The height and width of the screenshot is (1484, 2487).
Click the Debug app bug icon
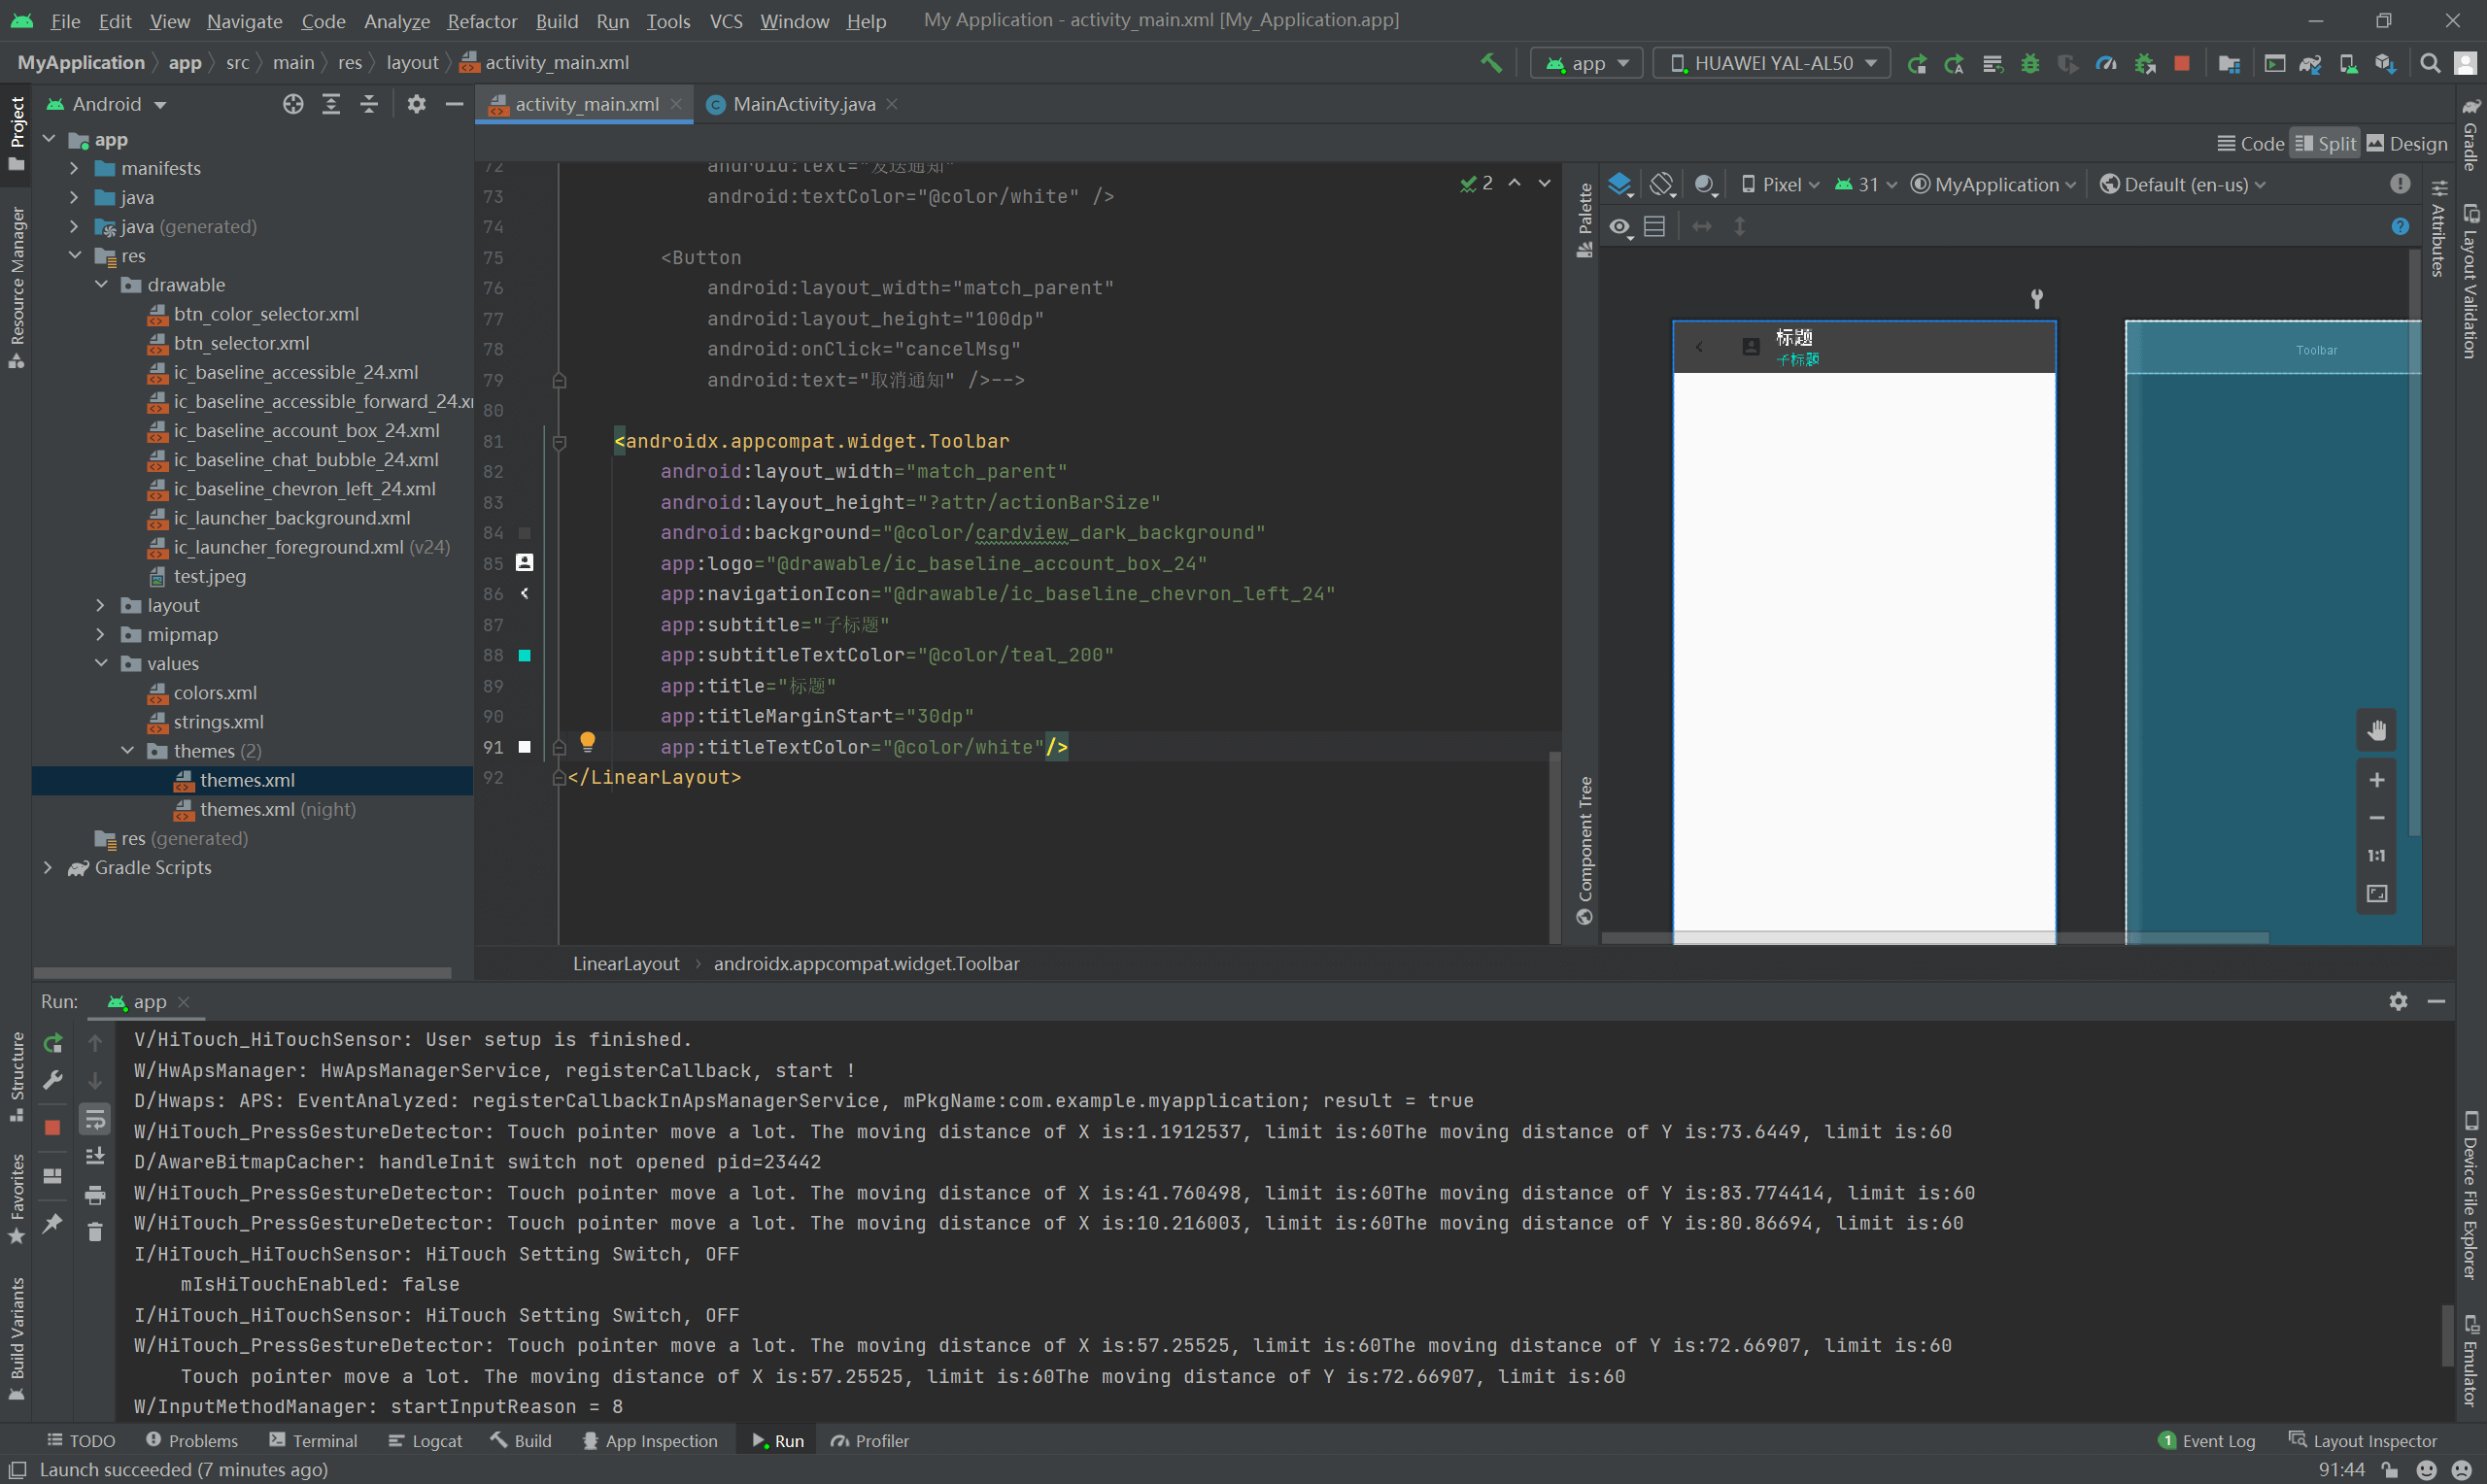[x=2029, y=63]
